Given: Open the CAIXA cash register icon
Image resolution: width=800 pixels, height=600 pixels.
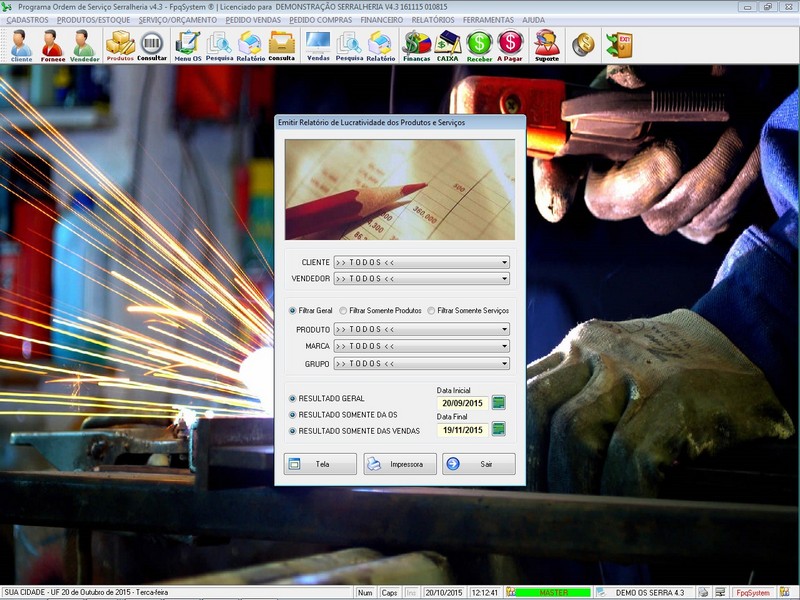Looking at the screenshot, I should 448,45.
